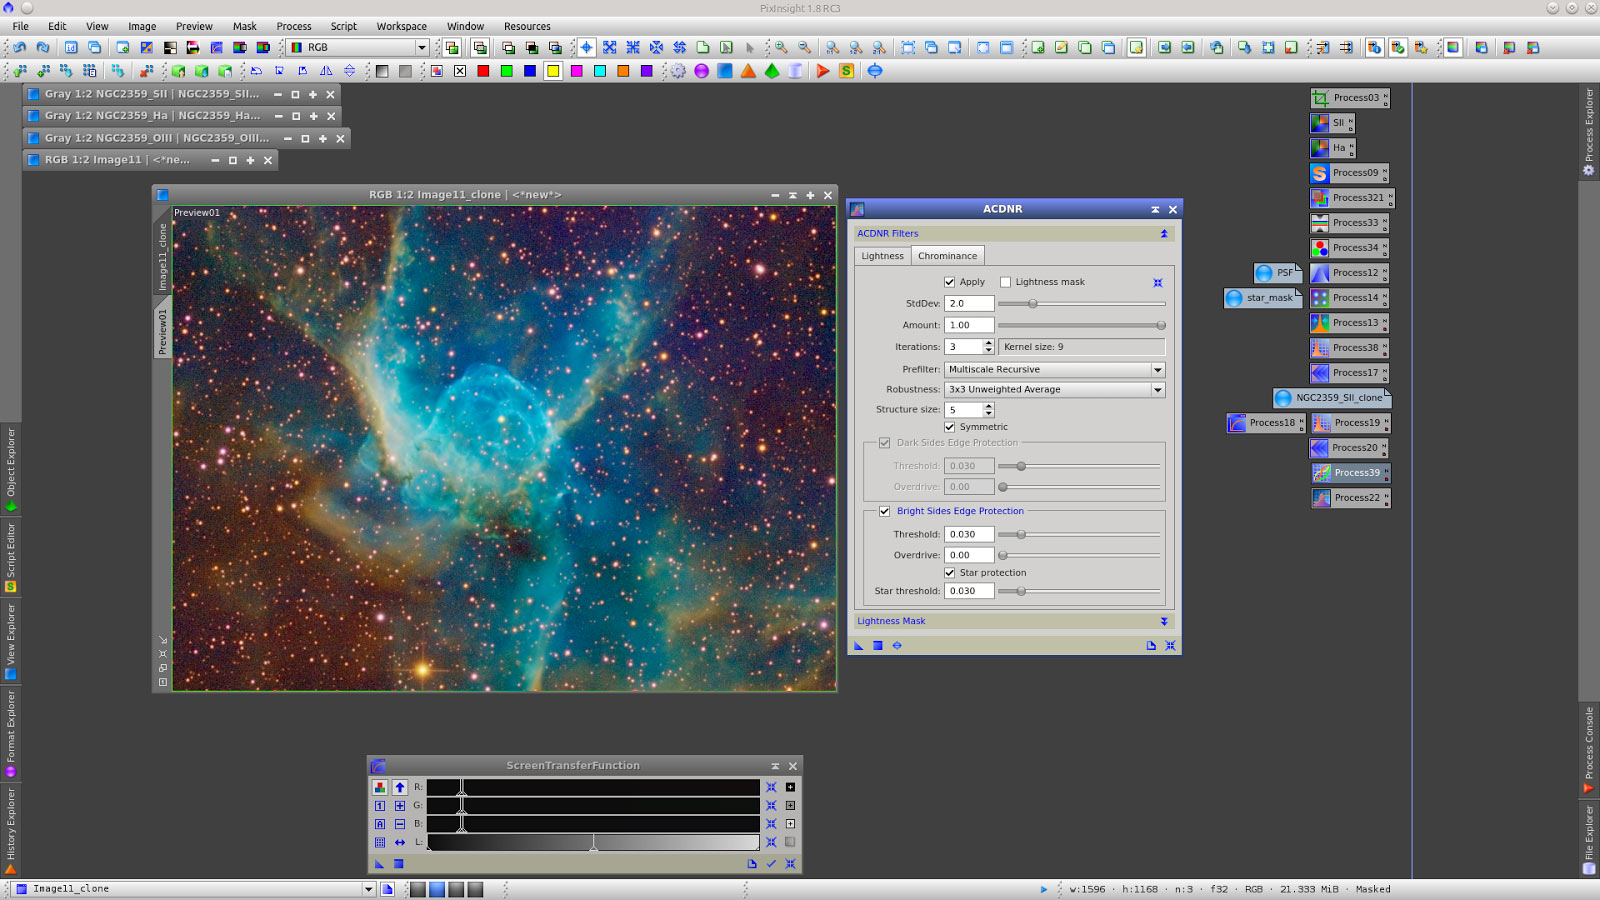The height and width of the screenshot is (900, 1600).
Task: Click the Star threshold value field
Action: pyautogui.click(x=969, y=591)
